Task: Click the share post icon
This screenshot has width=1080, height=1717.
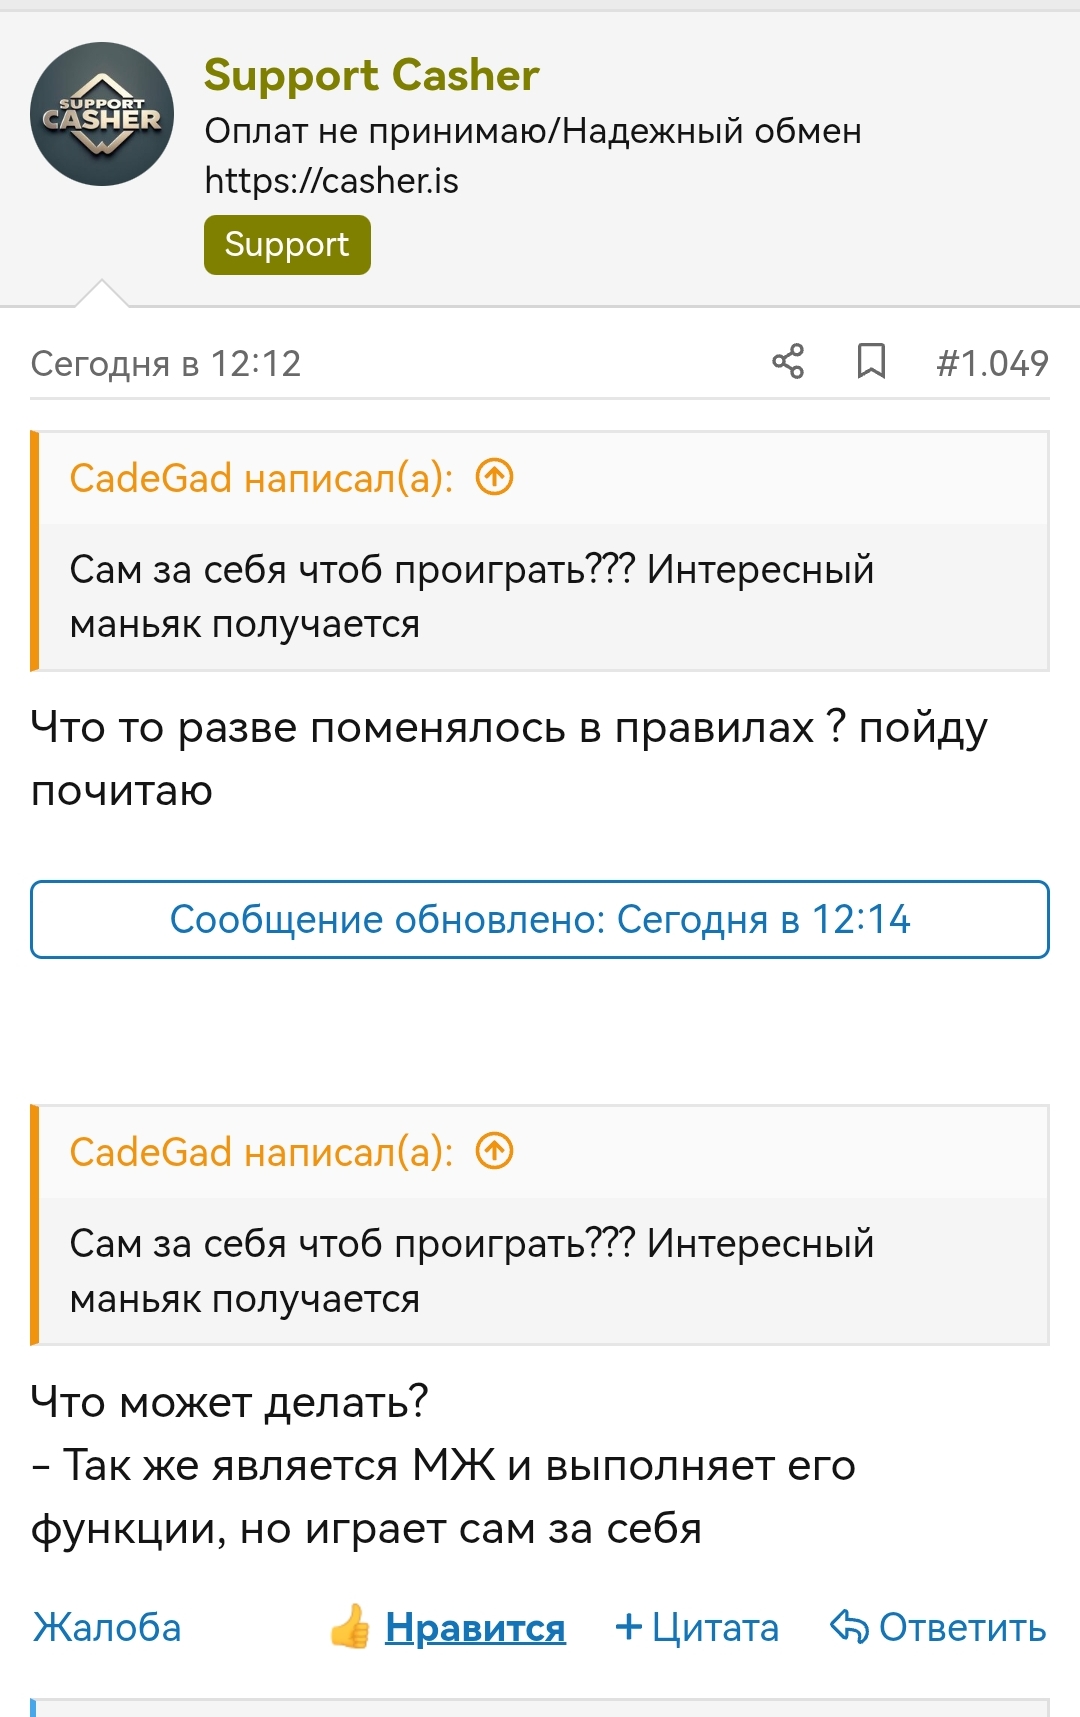Action: [x=788, y=362]
